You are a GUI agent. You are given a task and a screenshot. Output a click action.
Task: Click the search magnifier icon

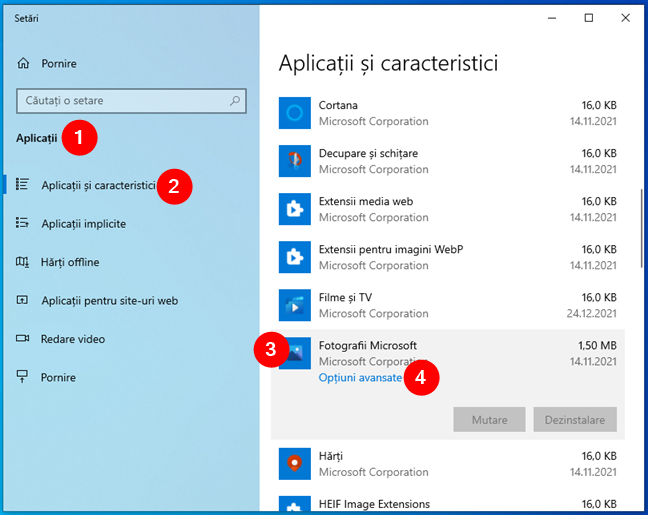235,100
